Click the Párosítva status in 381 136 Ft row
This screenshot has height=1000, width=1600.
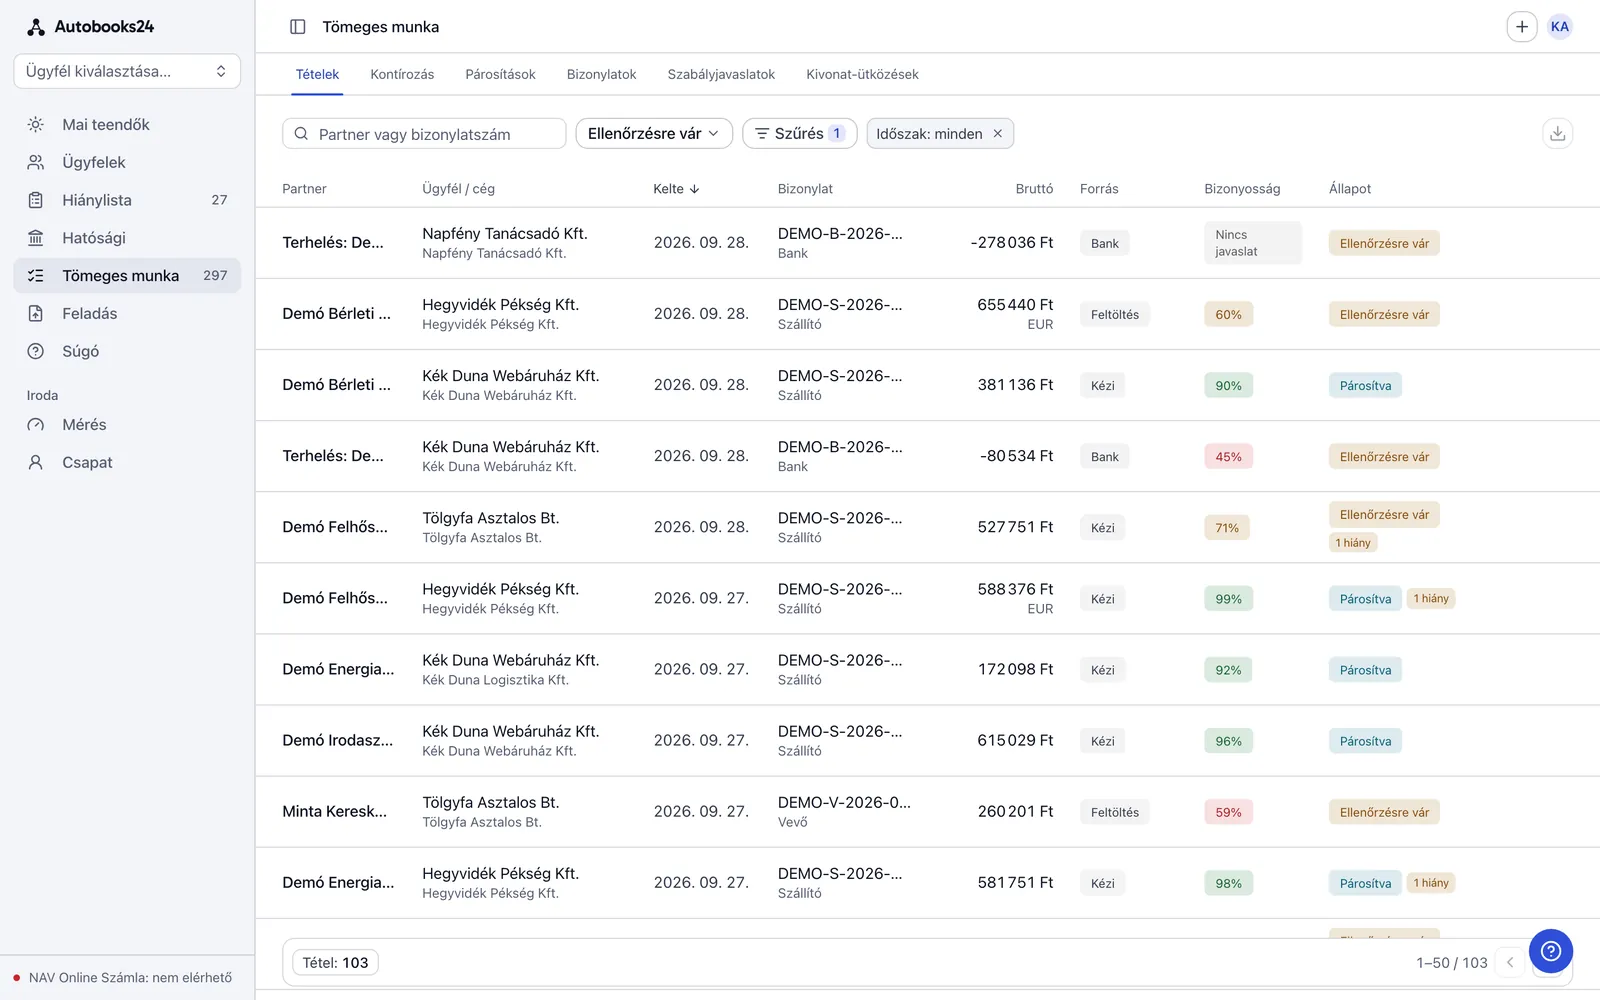(x=1365, y=385)
